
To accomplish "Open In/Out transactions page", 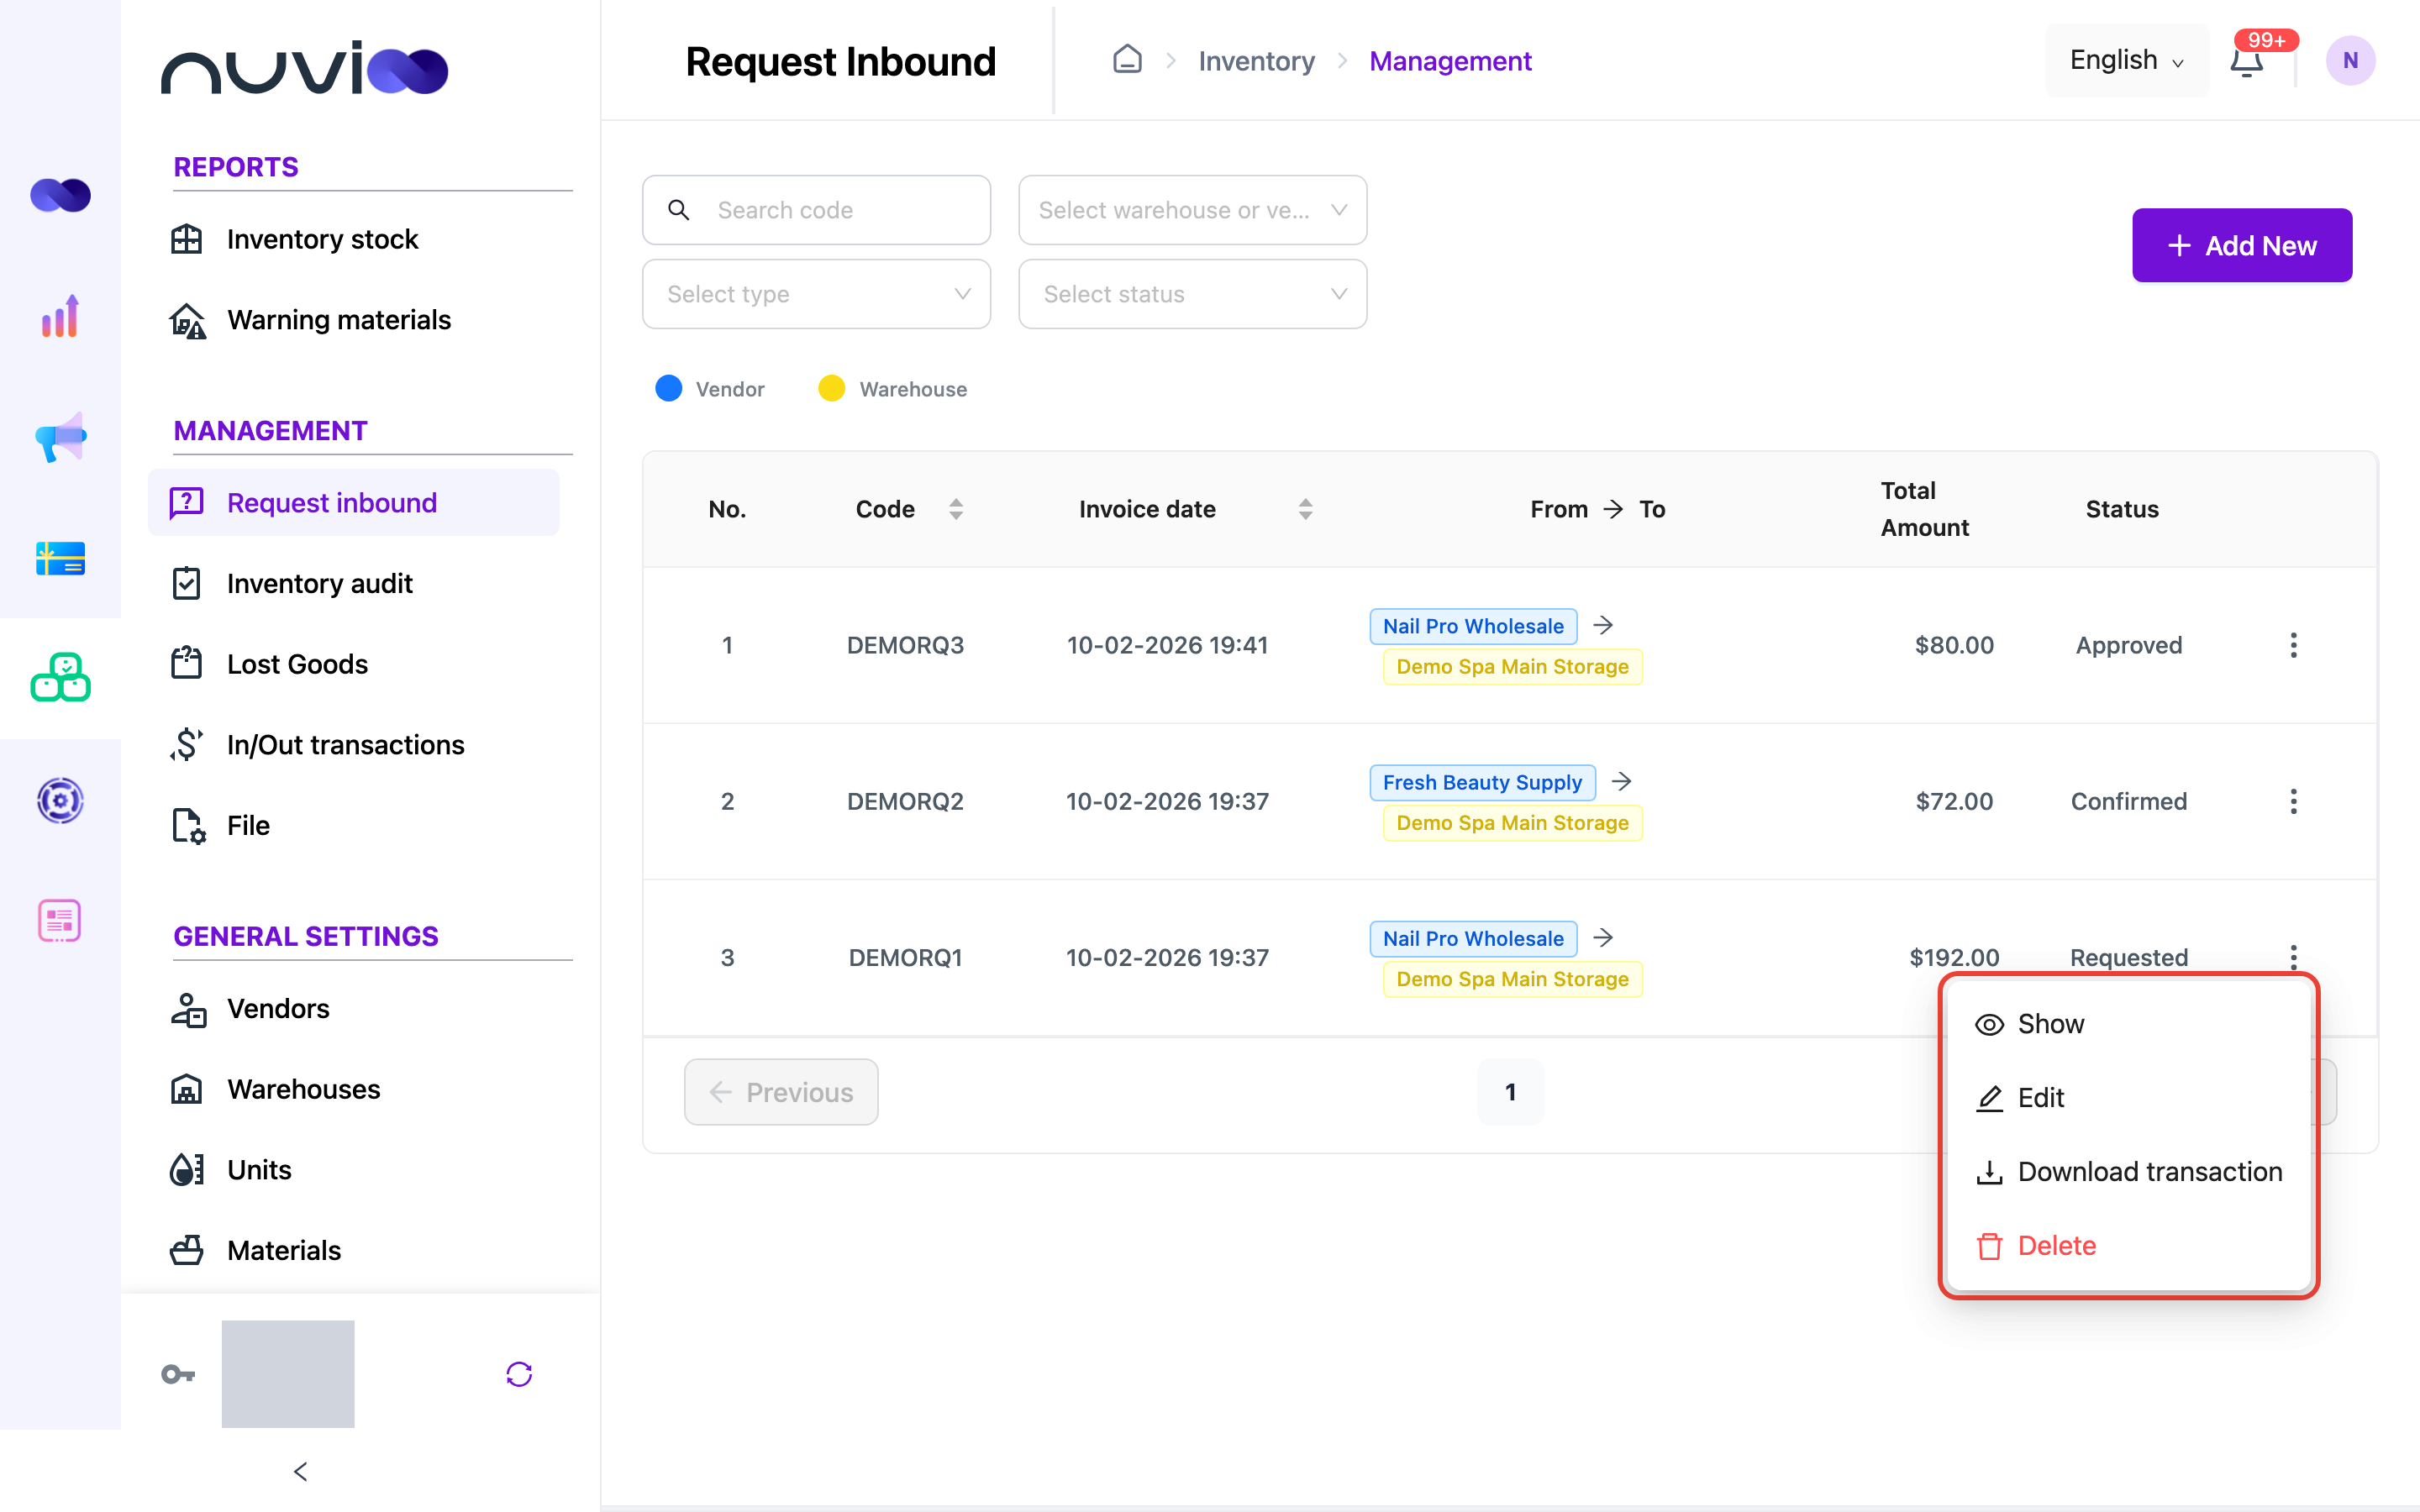I will [x=354, y=744].
